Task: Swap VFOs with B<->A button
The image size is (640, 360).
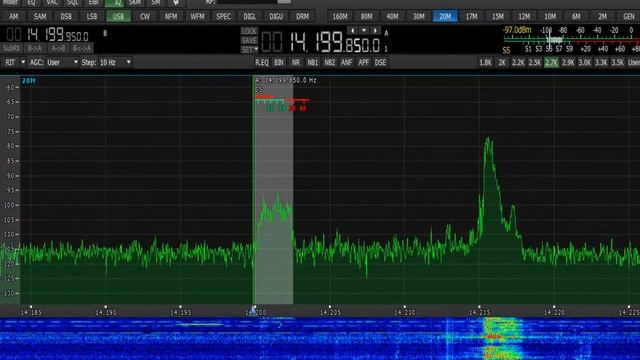Action: coord(82,48)
